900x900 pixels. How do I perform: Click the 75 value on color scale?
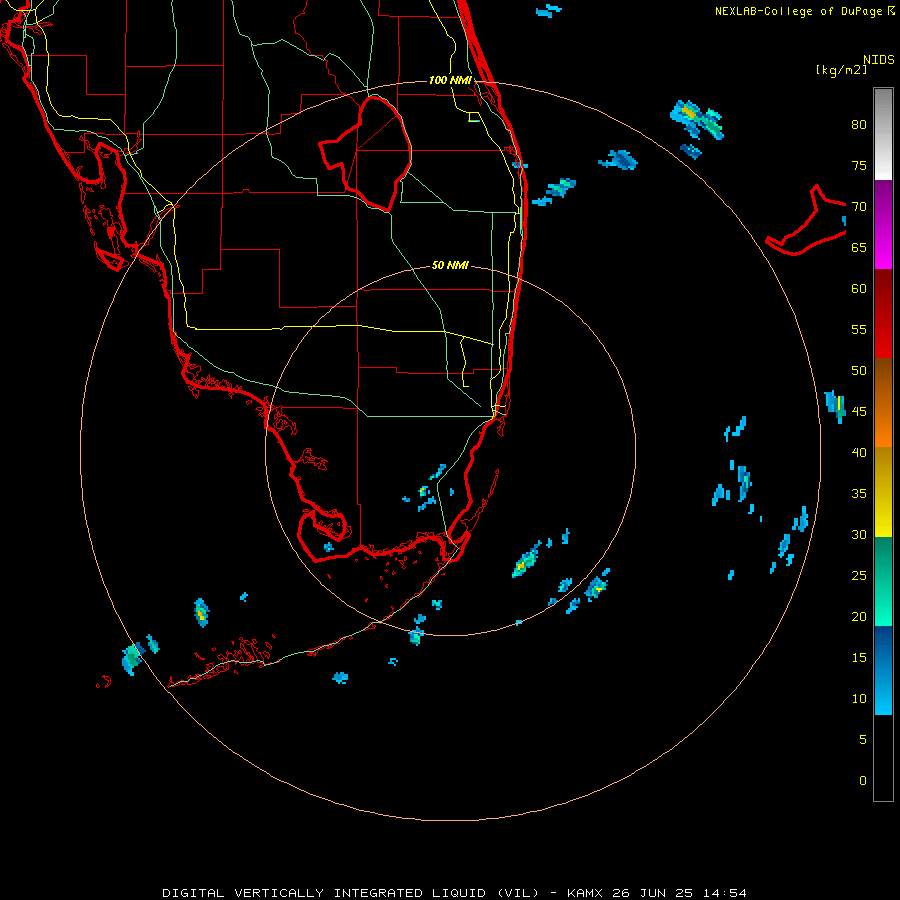[x=859, y=165]
